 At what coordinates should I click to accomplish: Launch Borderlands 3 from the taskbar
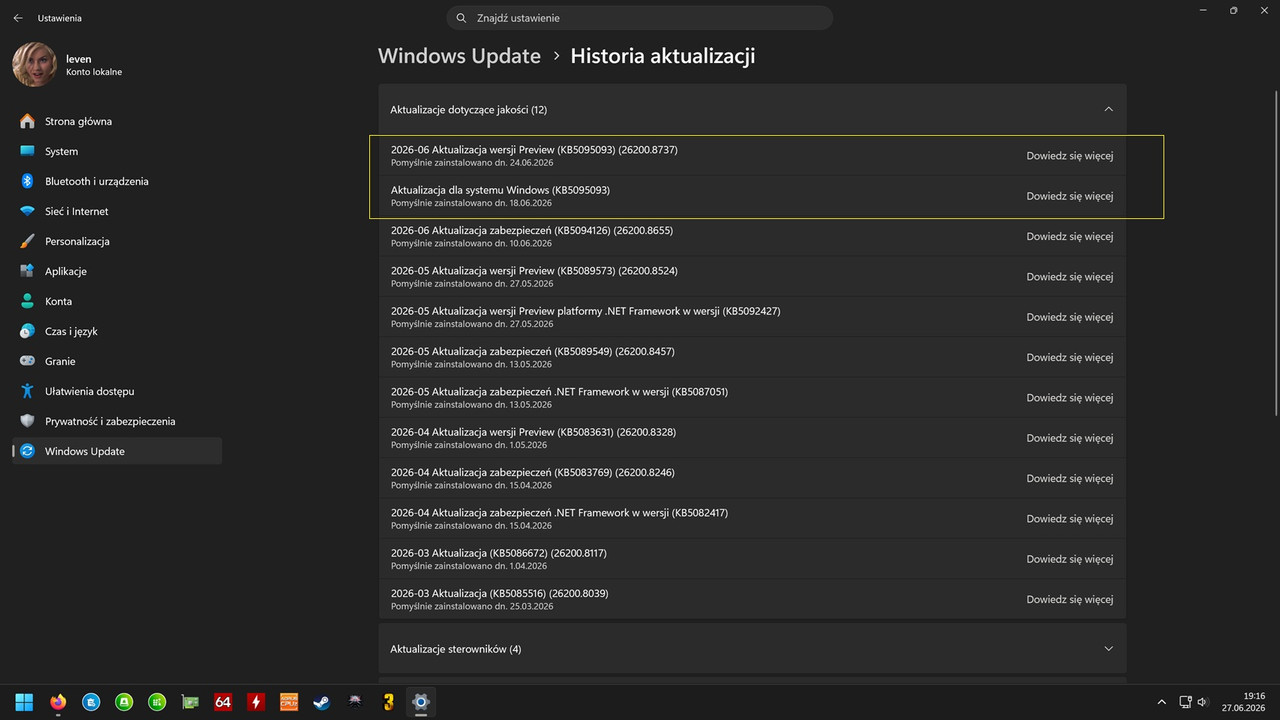(388, 702)
